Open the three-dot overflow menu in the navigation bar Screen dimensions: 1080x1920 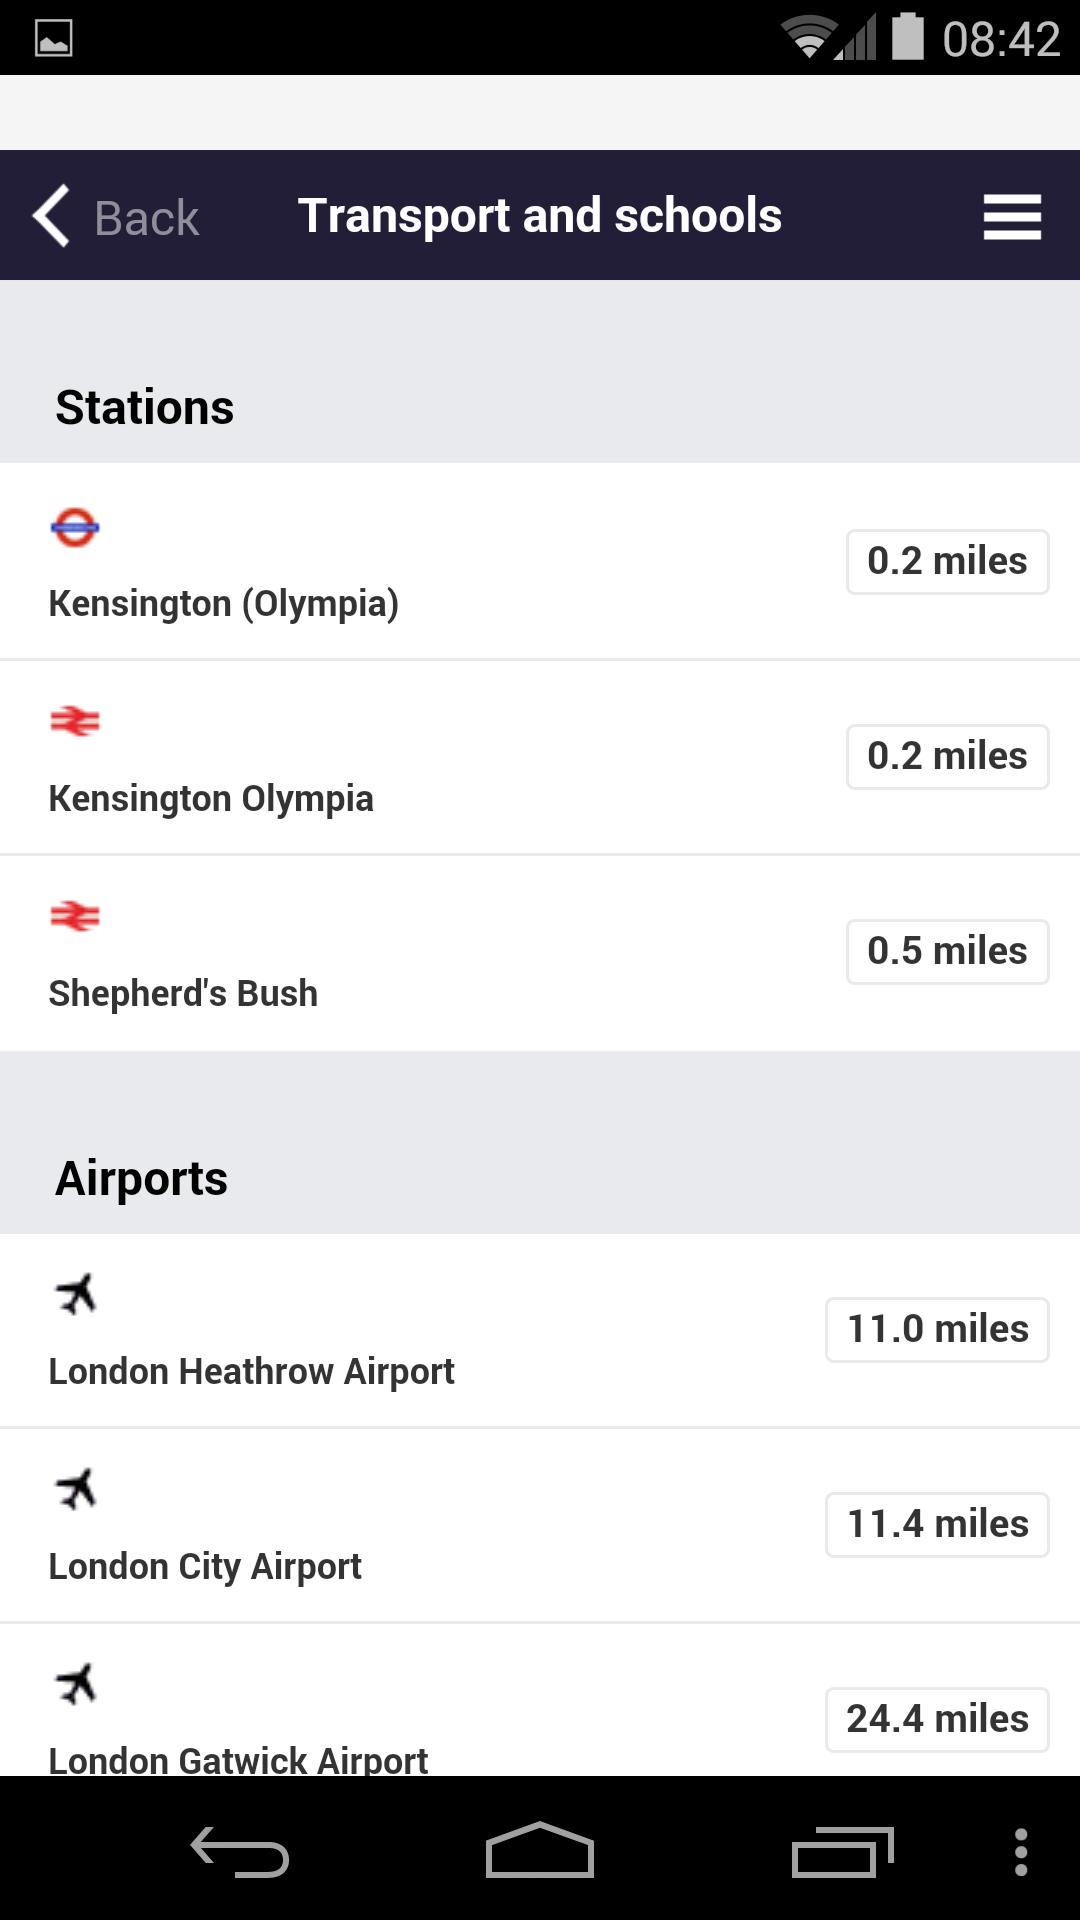[x=1020, y=1852]
